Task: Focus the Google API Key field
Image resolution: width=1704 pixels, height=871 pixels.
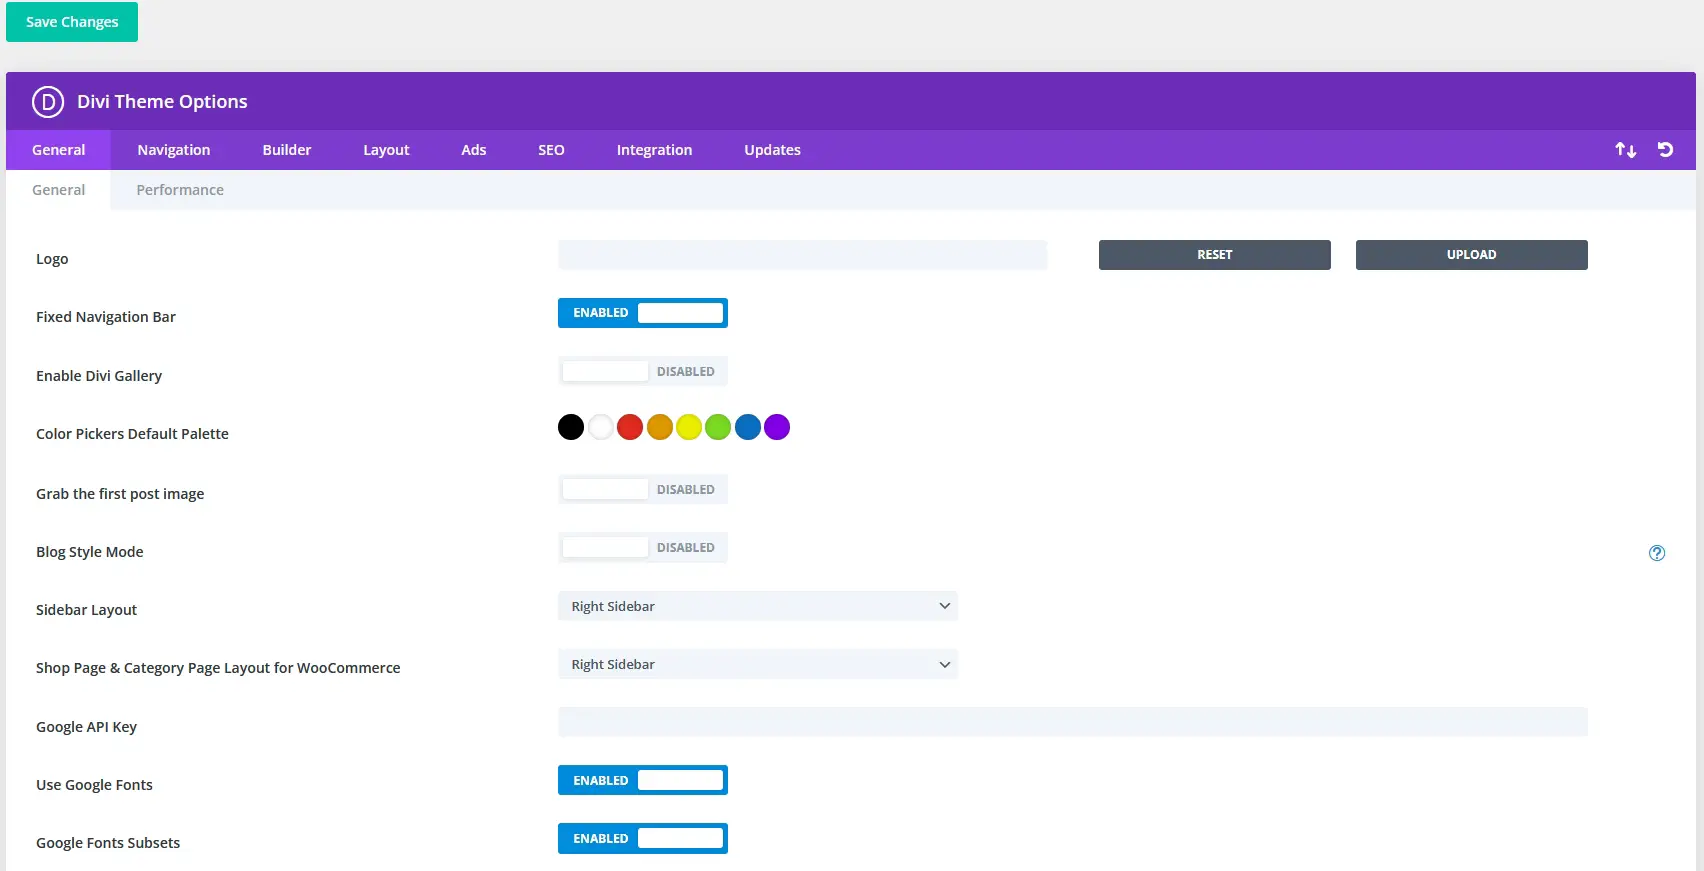Action: tap(1073, 722)
